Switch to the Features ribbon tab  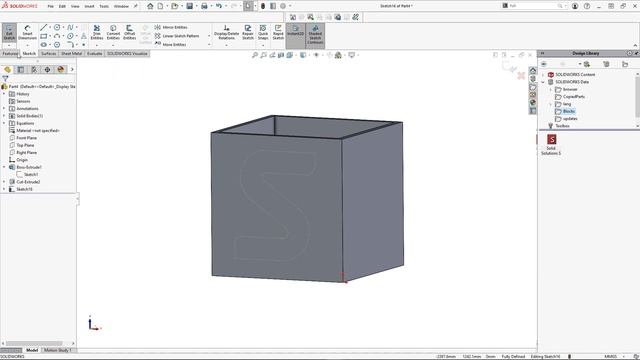point(10,53)
